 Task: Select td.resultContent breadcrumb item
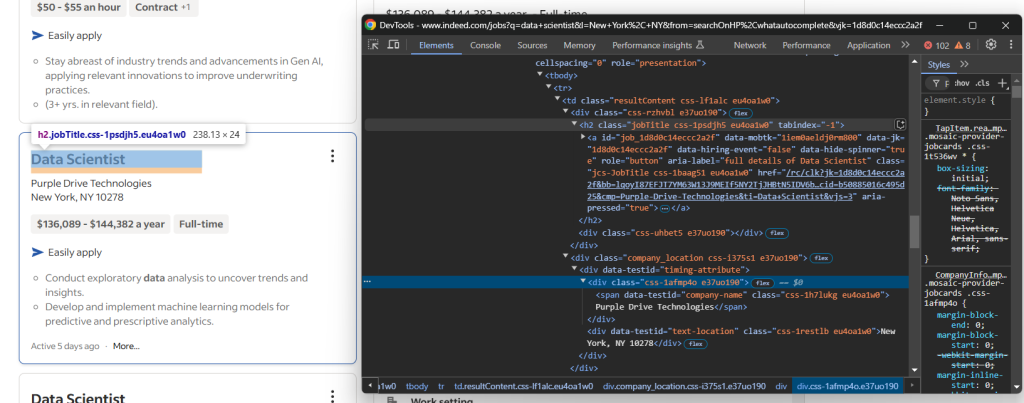click(x=524, y=387)
